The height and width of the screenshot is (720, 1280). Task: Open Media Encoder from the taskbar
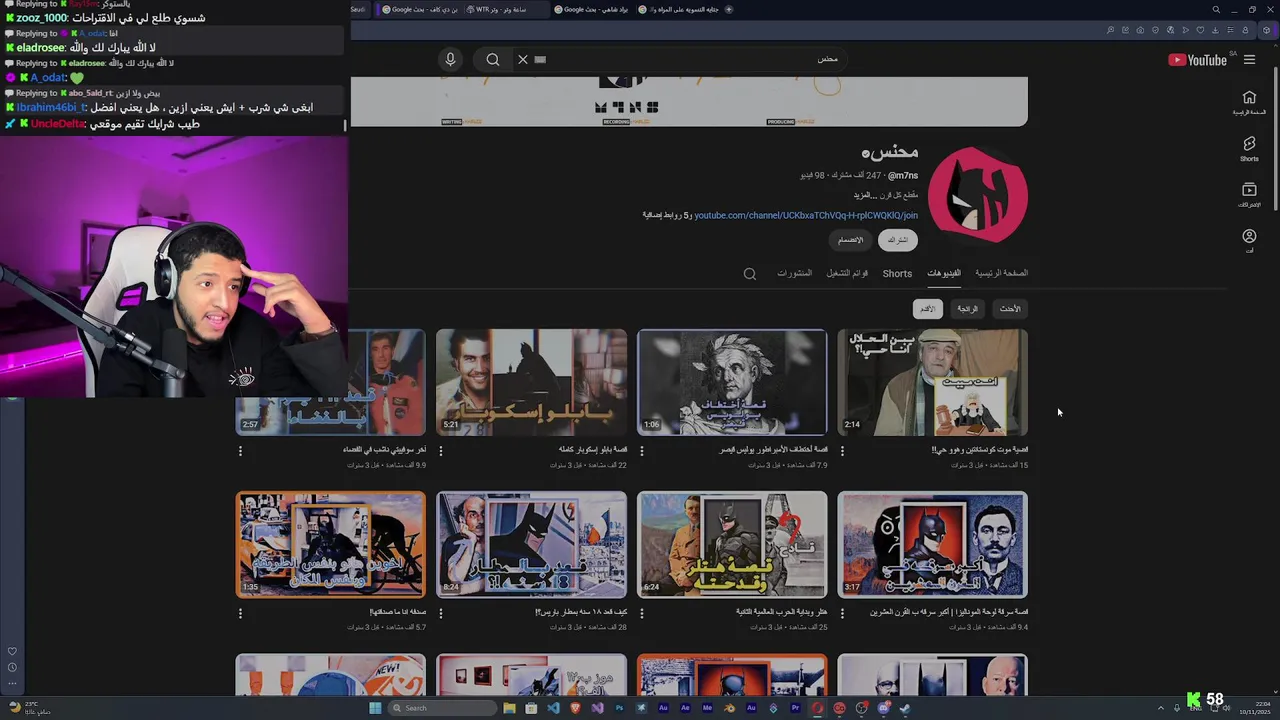click(707, 708)
